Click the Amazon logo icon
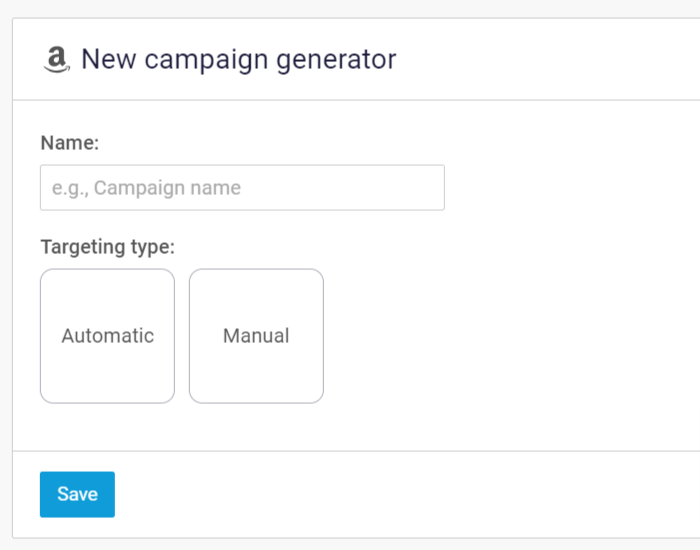Viewport: 700px width, 550px height. click(57, 60)
